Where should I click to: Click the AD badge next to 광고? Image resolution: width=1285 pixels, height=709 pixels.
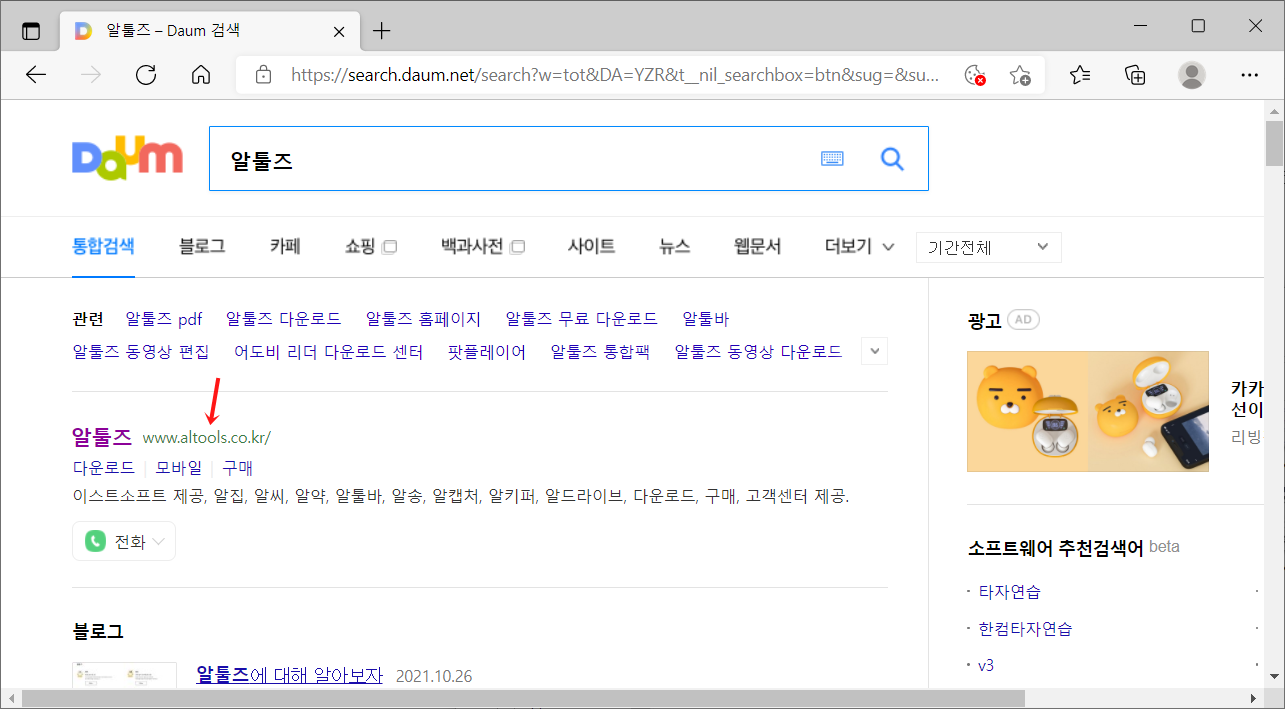click(x=1023, y=320)
